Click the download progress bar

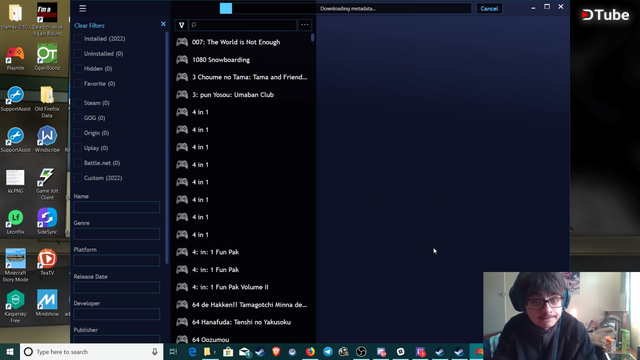click(345, 8)
